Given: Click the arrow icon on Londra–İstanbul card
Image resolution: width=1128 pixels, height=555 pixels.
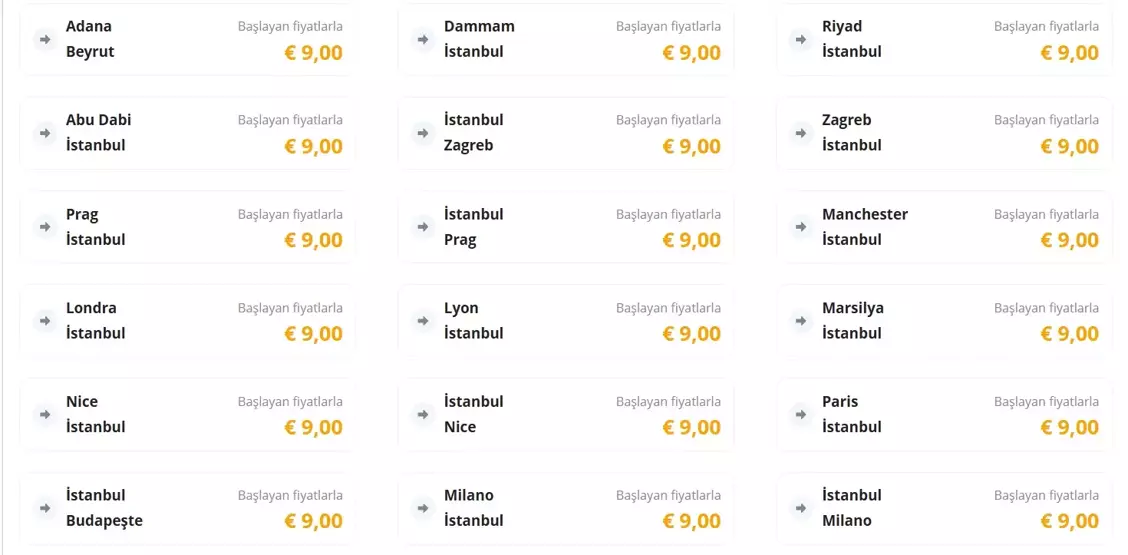Looking at the screenshot, I should tap(45, 320).
